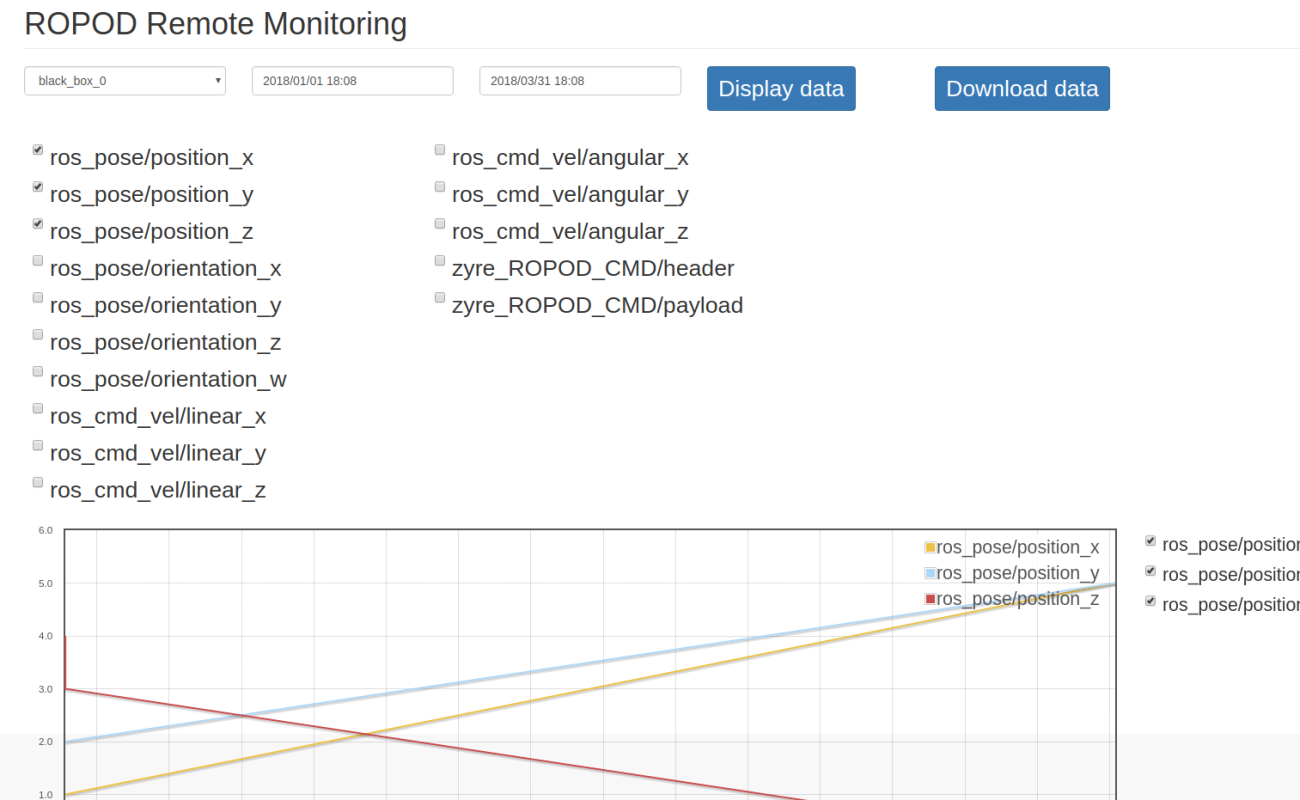Click ros_pose/position_z legend label in chart
Image resolution: width=1300 pixels, height=800 pixels.
[x=1018, y=599]
